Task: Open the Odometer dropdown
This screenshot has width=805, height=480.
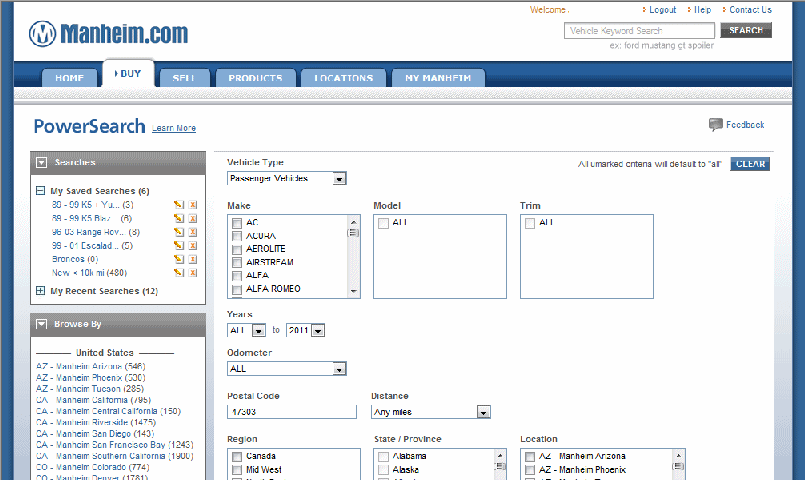Action: [287, 369]
